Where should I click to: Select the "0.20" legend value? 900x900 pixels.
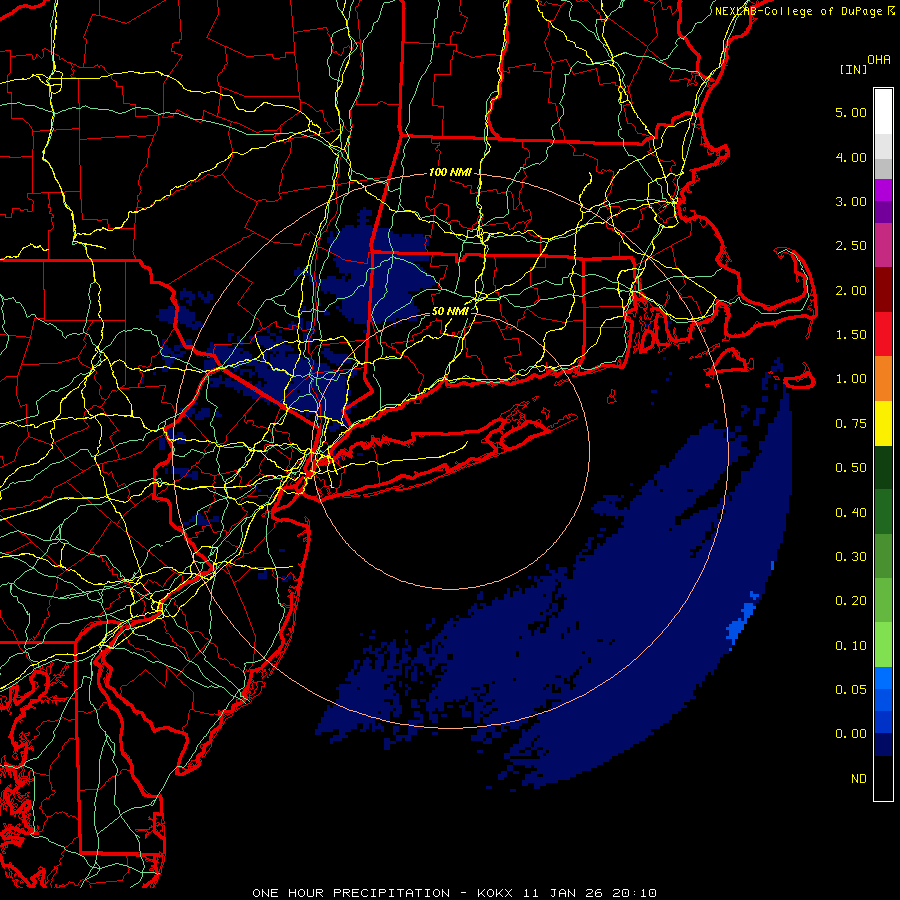[x=851, y=601]
